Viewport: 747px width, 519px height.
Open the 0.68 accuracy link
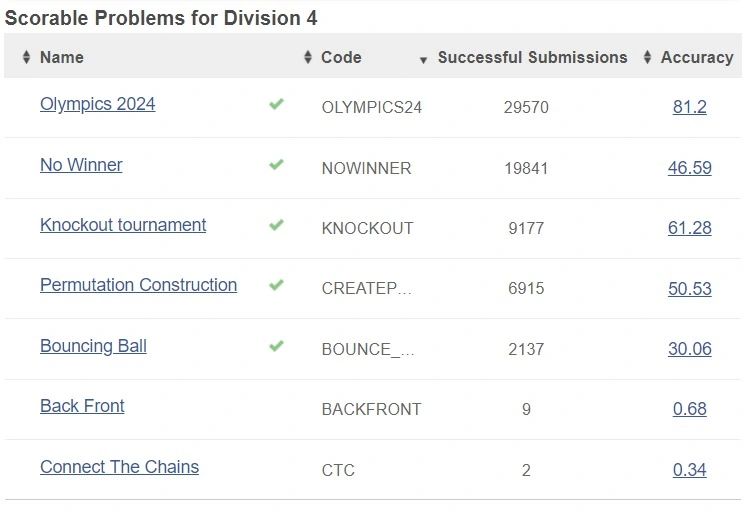point(689,409)
